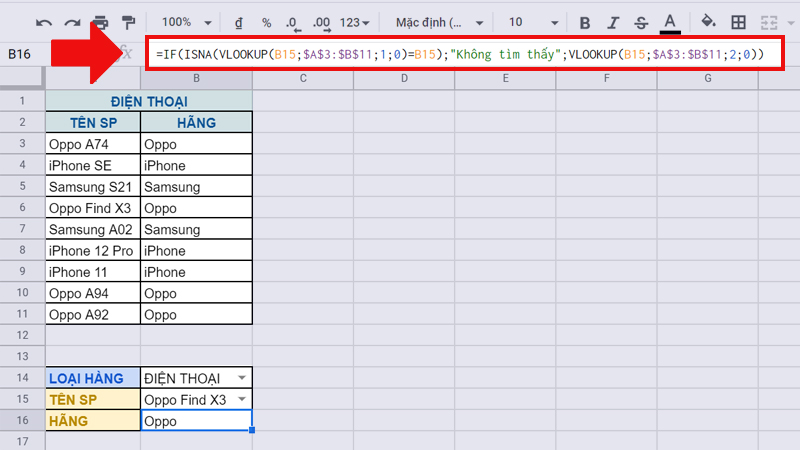Open the text color A swatch
Viewport: 800px width, 450px height.
pyautogui.click(x=670, y=22)
